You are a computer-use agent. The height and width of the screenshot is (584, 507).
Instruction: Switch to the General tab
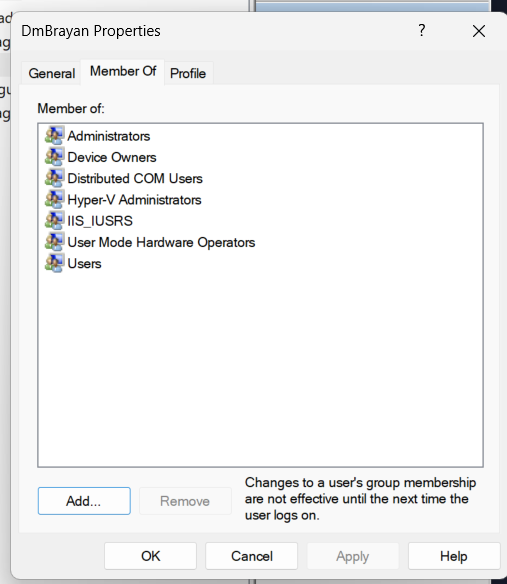[x=51, y=73]
